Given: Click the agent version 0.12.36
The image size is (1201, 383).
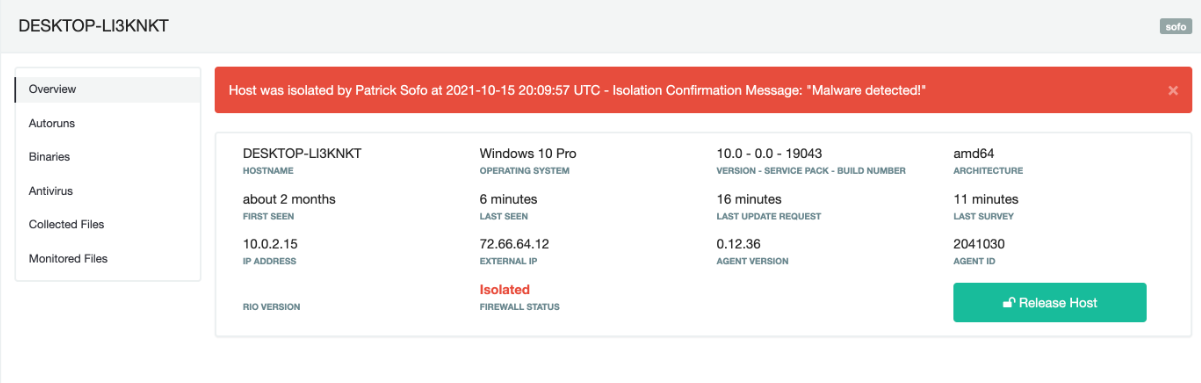Looking at the screenshot, I should coord(739,244).
